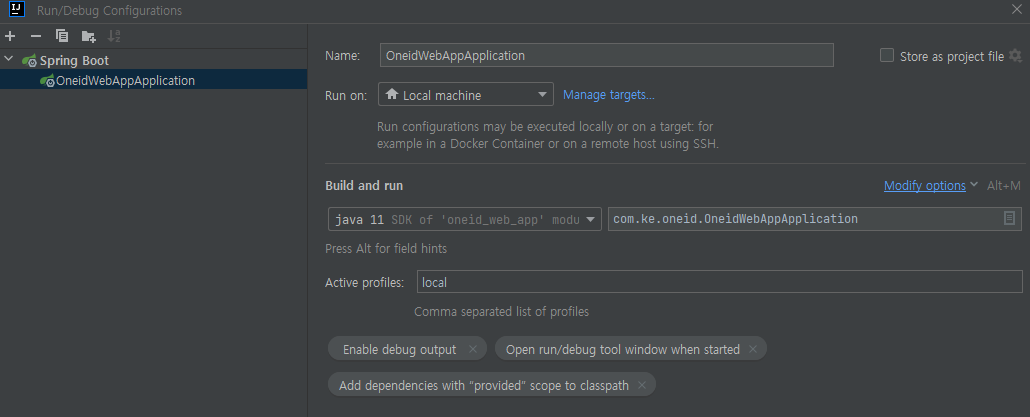The image size is (1030, 417).
Task: Click the house icon in Run on dropdown
Action: click(392, 94)
